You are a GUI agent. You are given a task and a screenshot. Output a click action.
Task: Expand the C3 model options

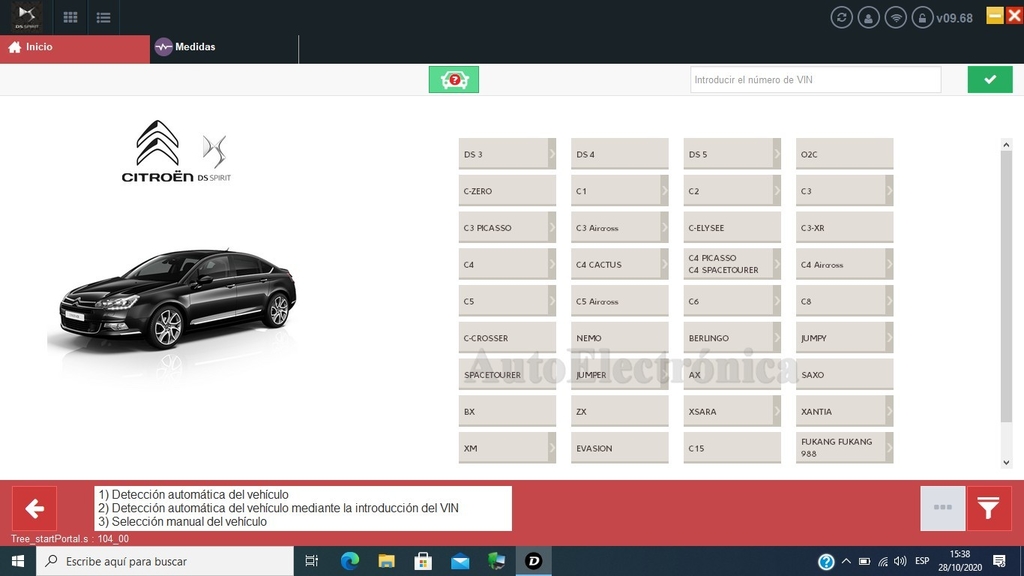(889, 191)
